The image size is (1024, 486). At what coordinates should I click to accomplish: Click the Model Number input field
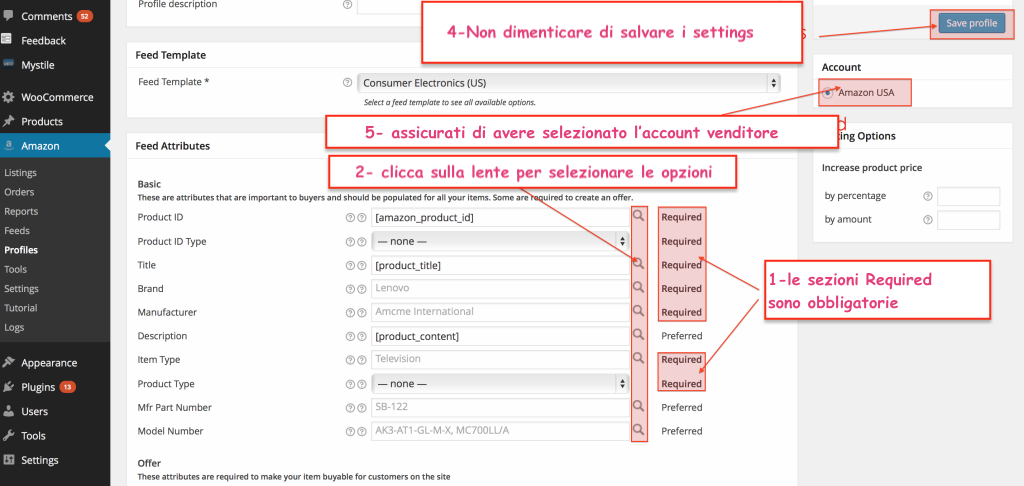click(x=500, y=431)
